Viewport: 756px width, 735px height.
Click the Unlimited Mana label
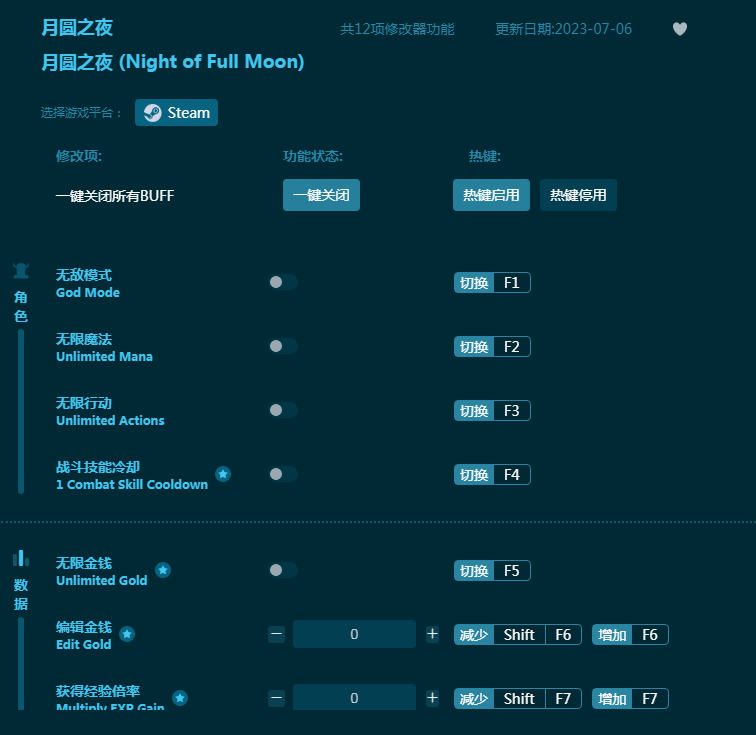point(104,347)
